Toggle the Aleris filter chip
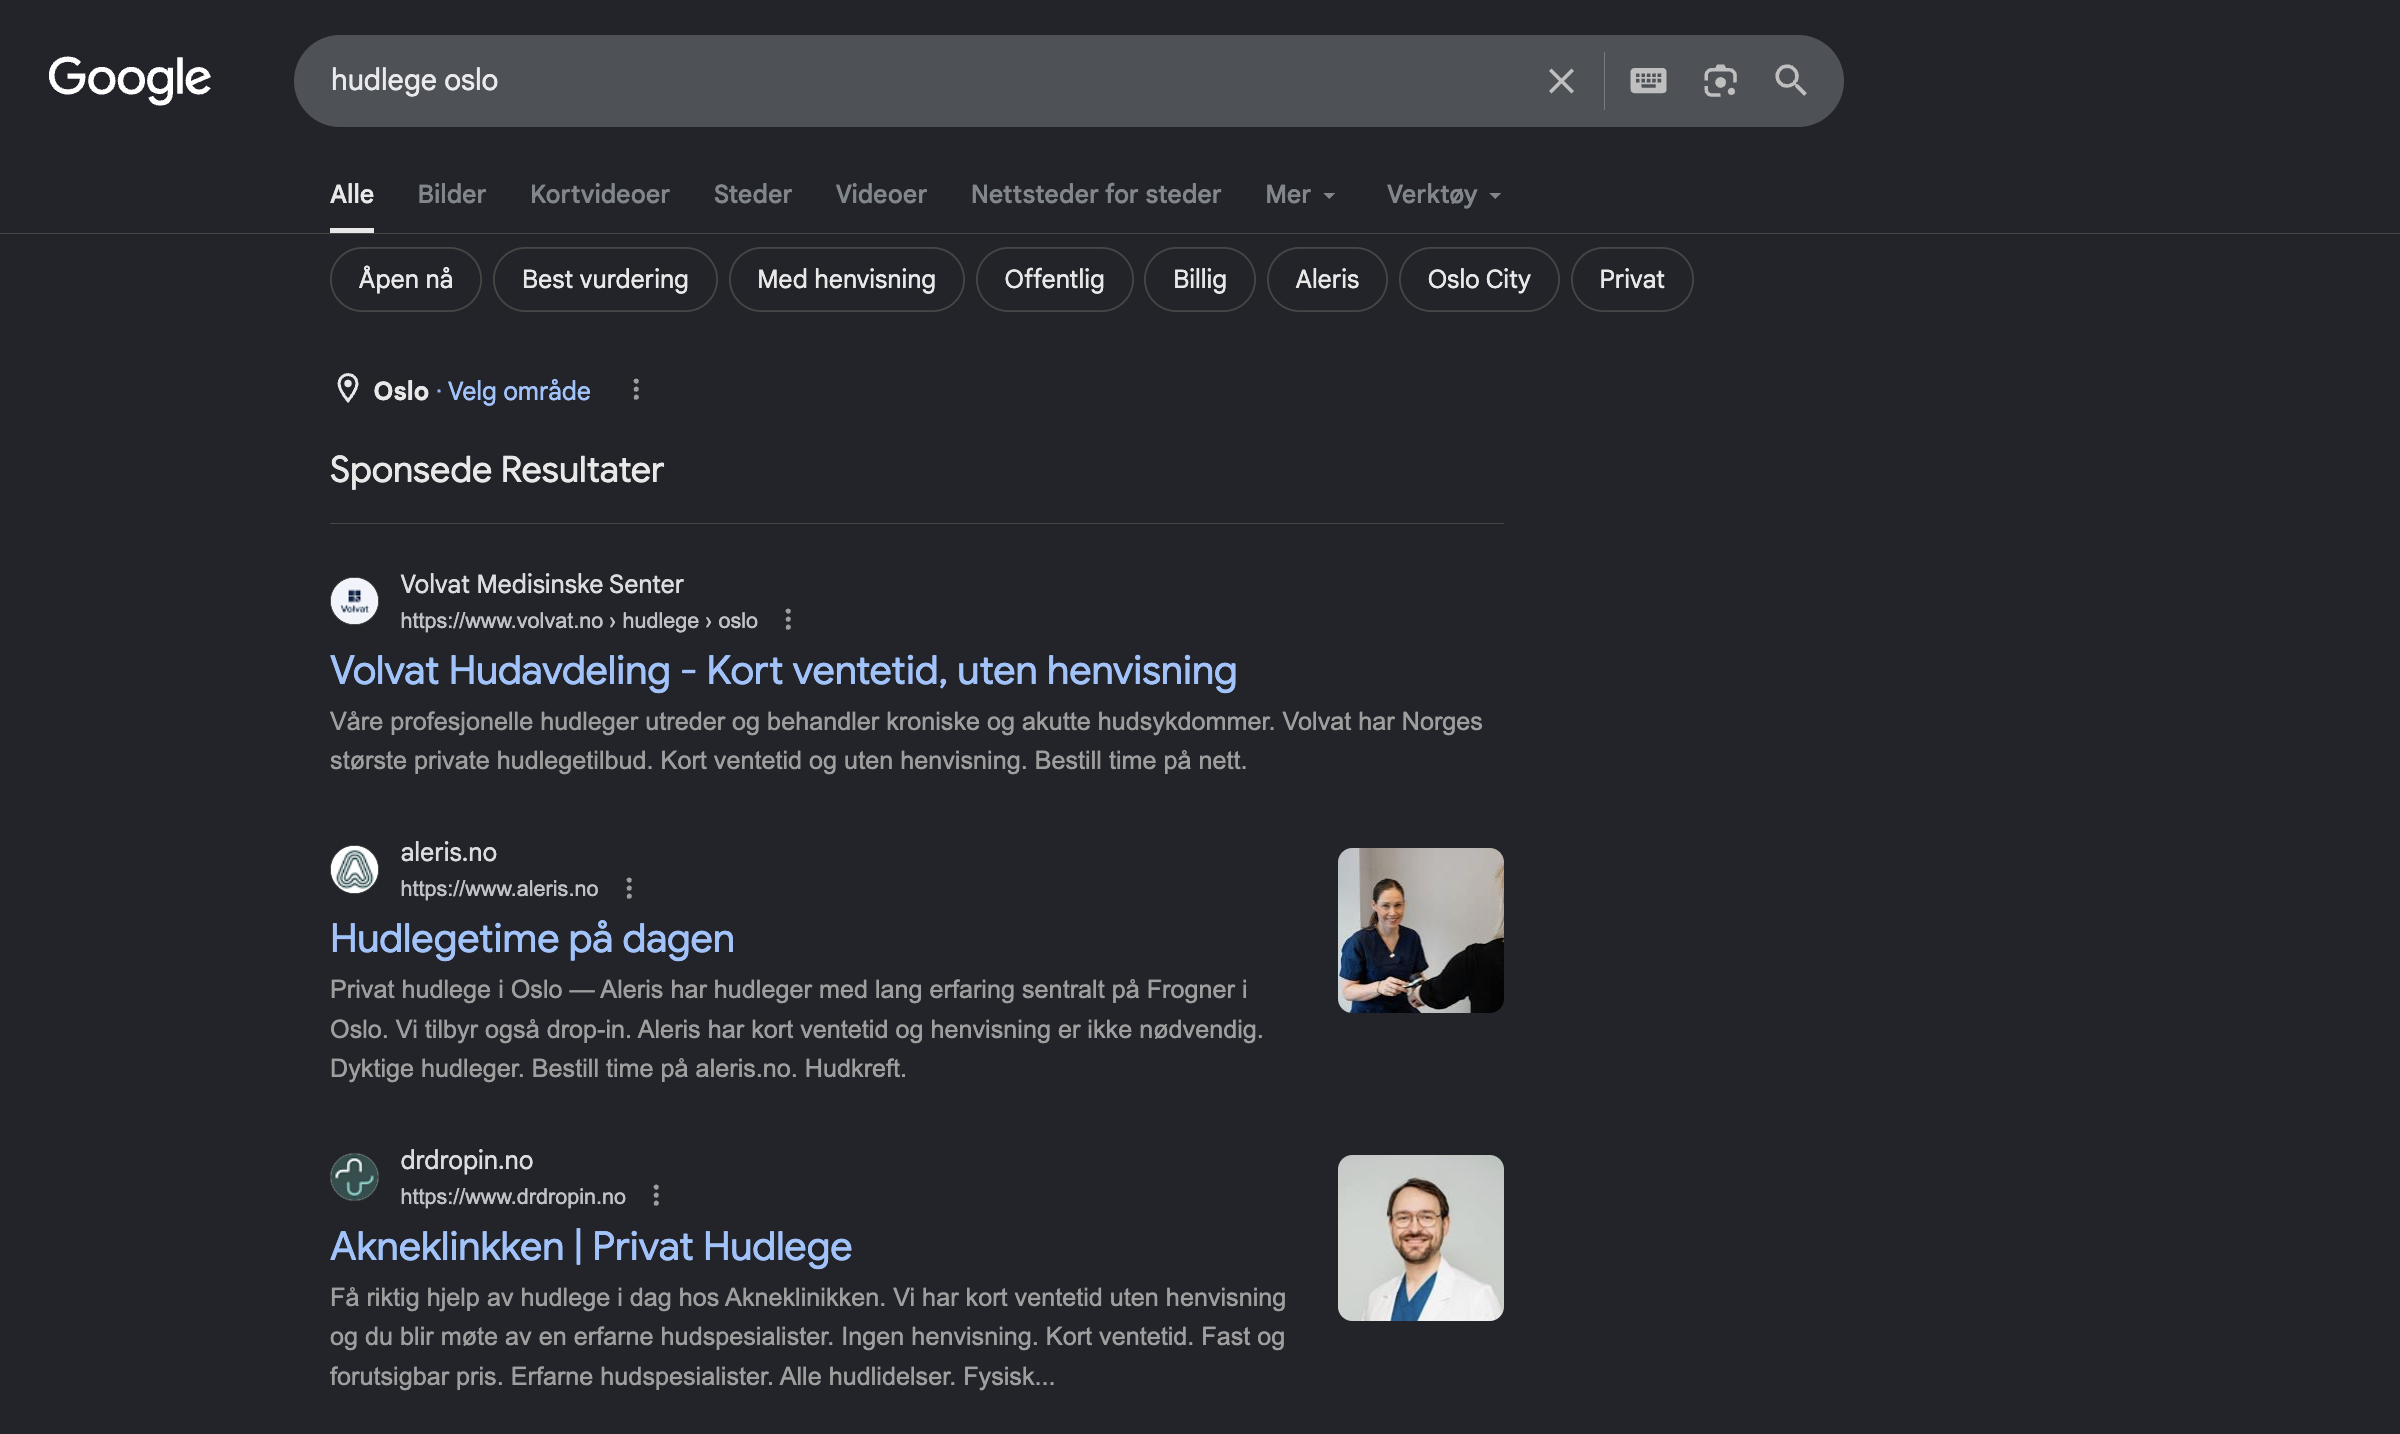The height and width of the screenshot is (1434, 2400). [x=1327, y=279]
